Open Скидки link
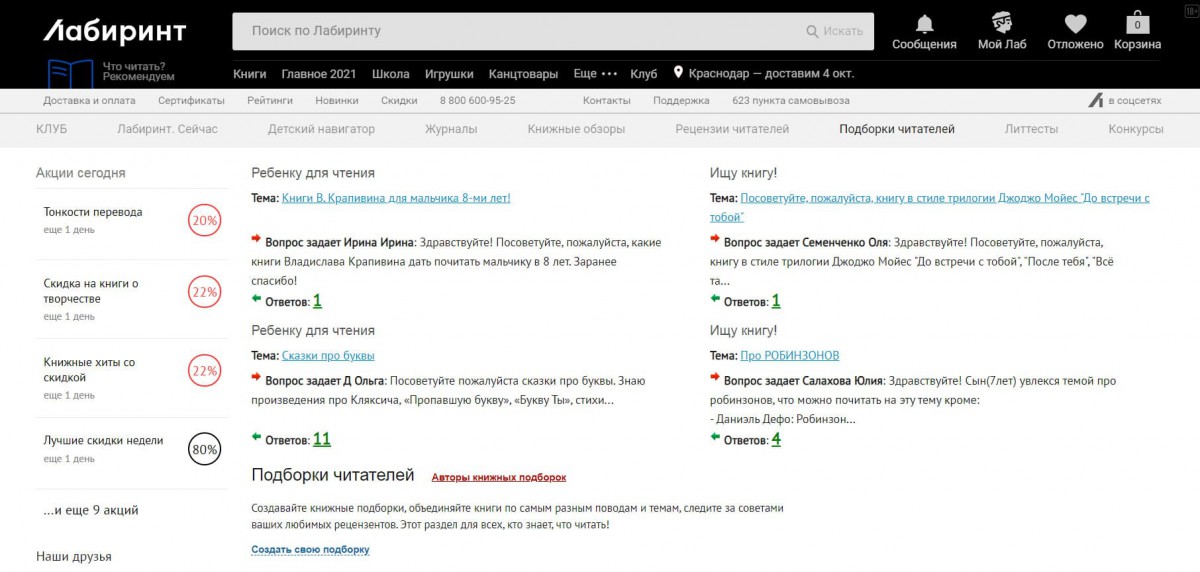Screen dimensions: 1200x572 [x=399, y=101]
